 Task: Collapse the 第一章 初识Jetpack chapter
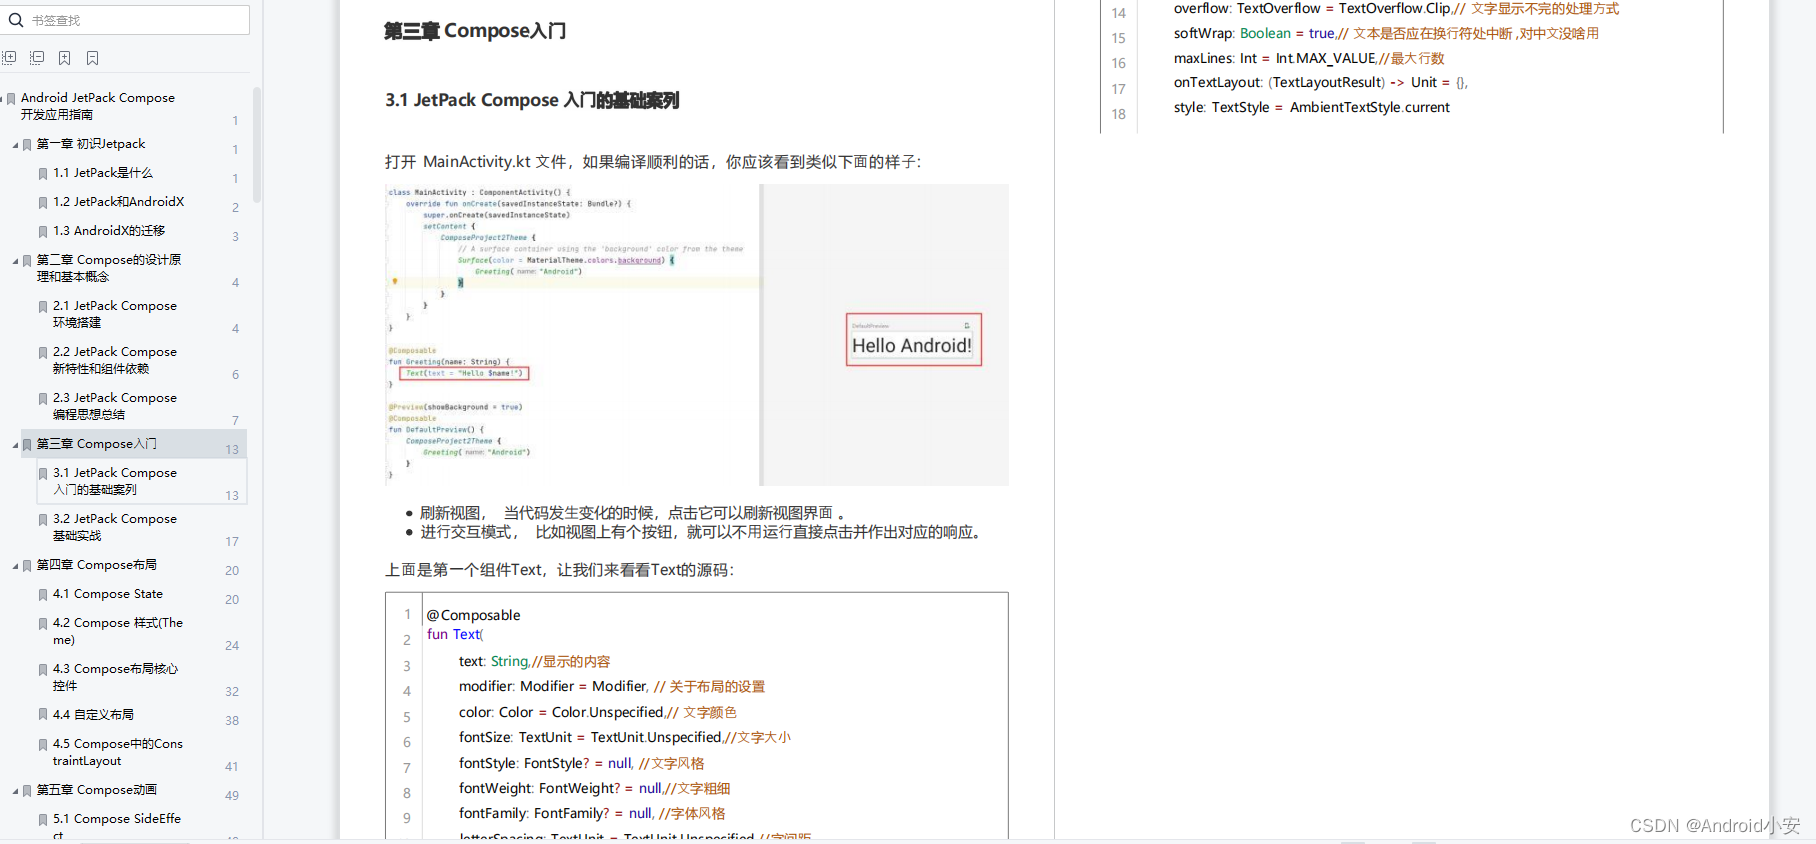(x=15, y=145)
